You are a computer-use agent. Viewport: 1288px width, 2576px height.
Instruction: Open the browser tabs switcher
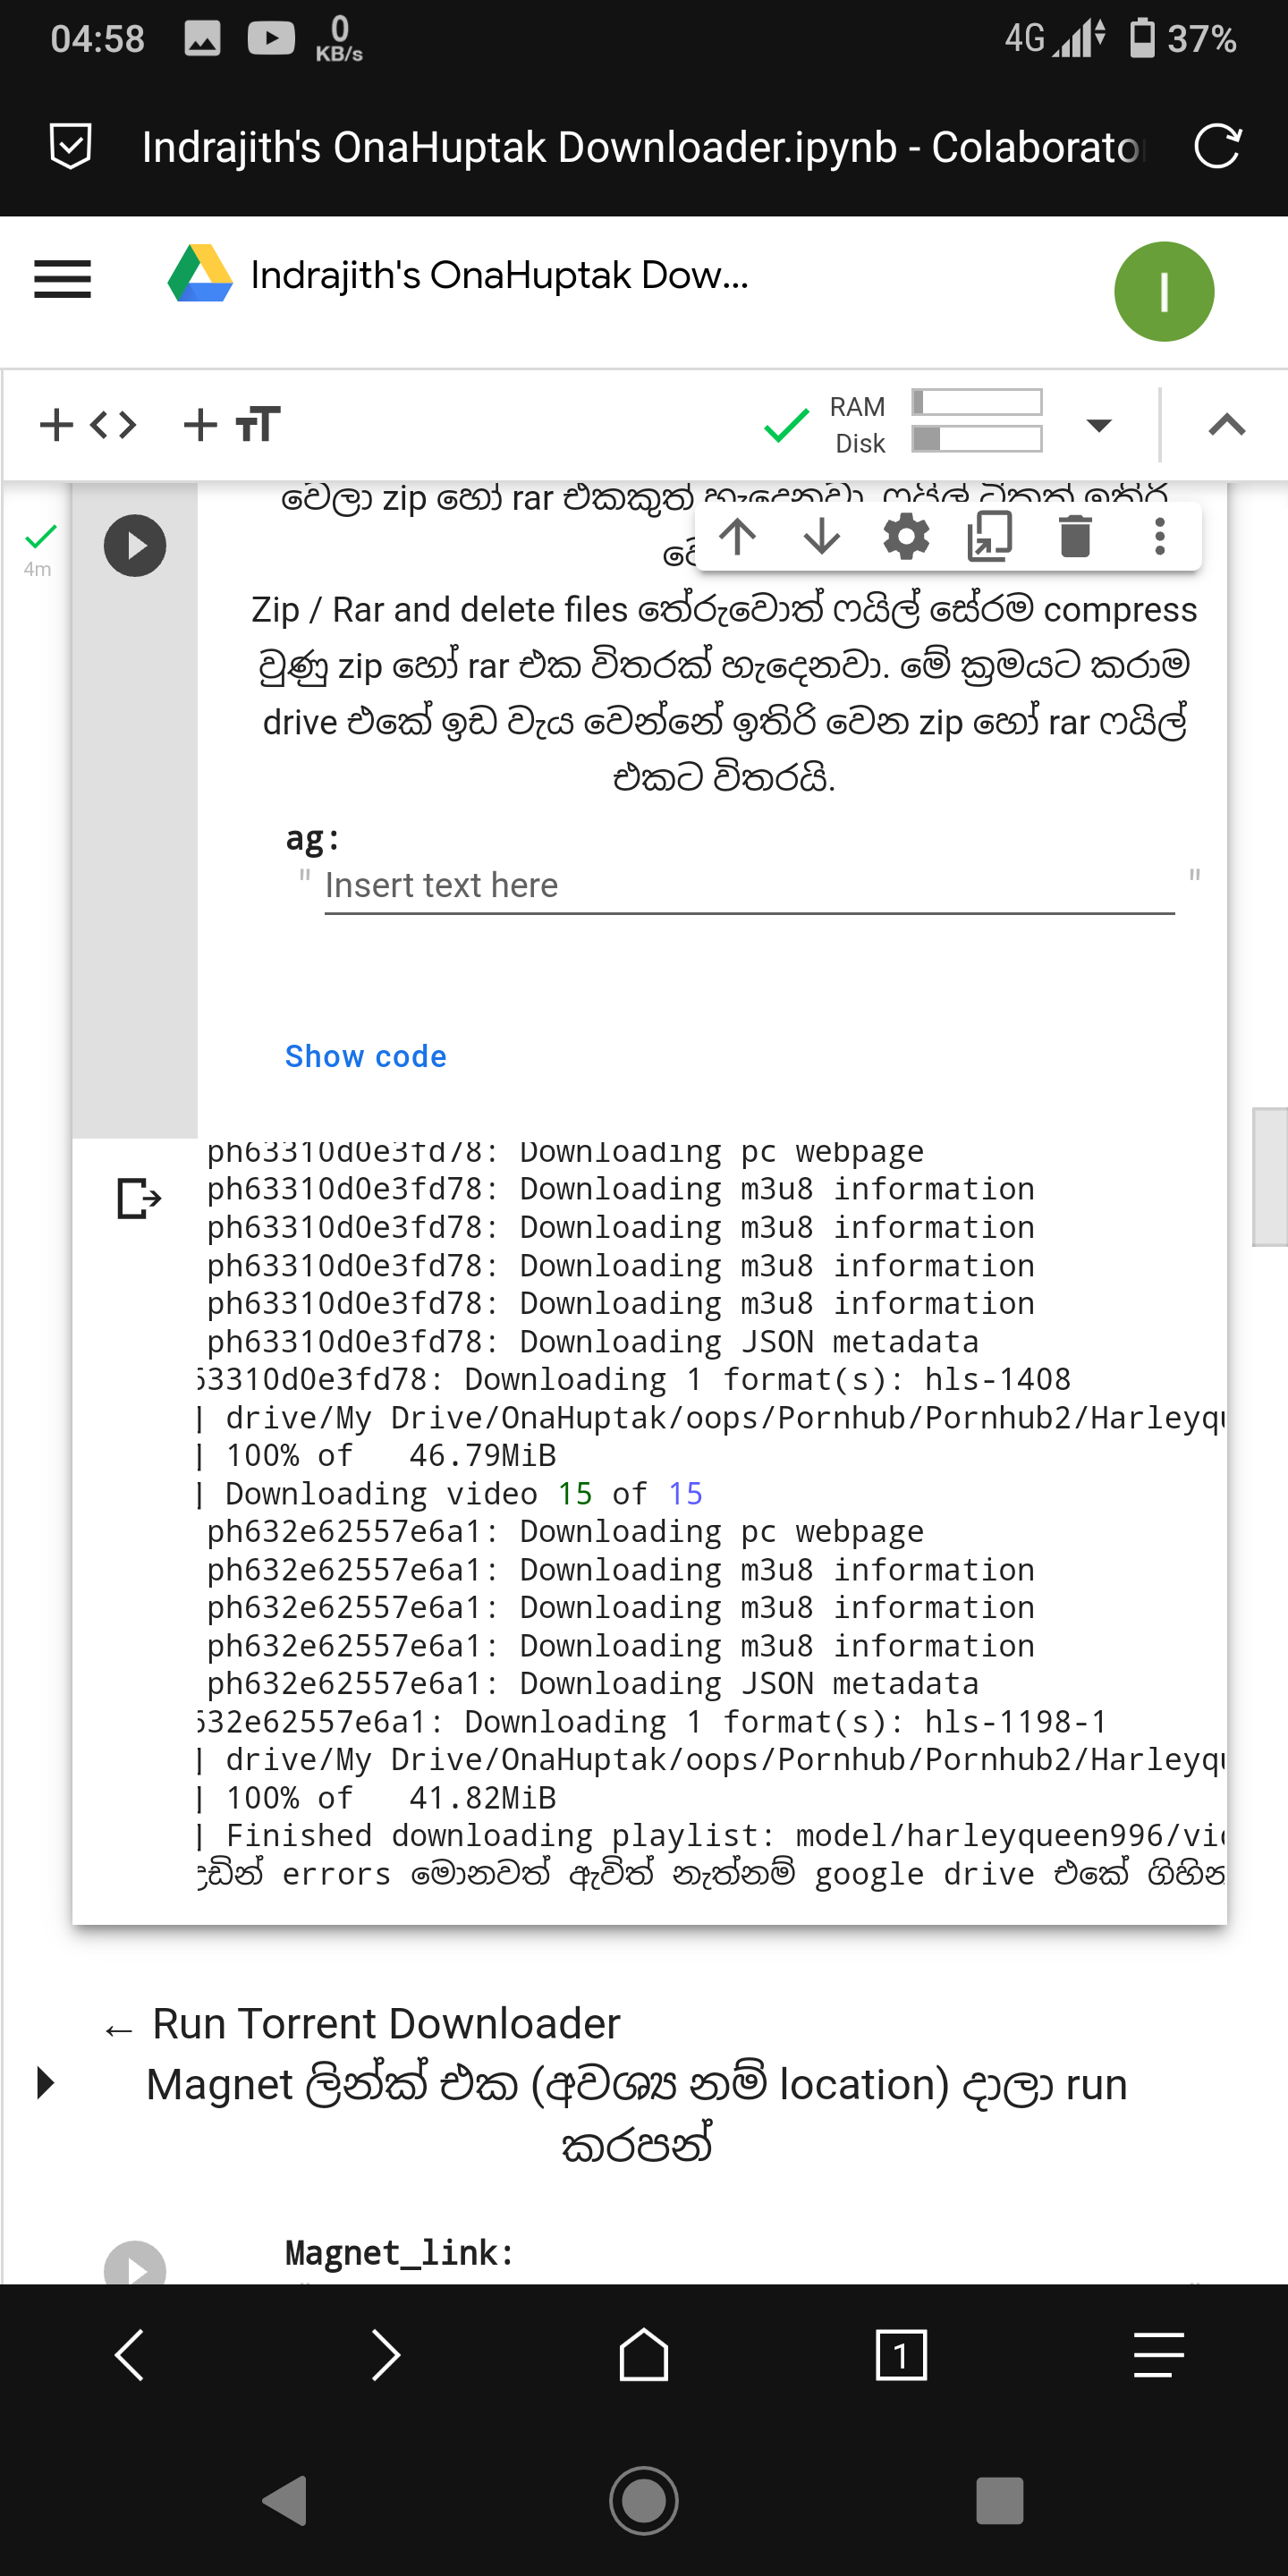tap(901, 2355)
